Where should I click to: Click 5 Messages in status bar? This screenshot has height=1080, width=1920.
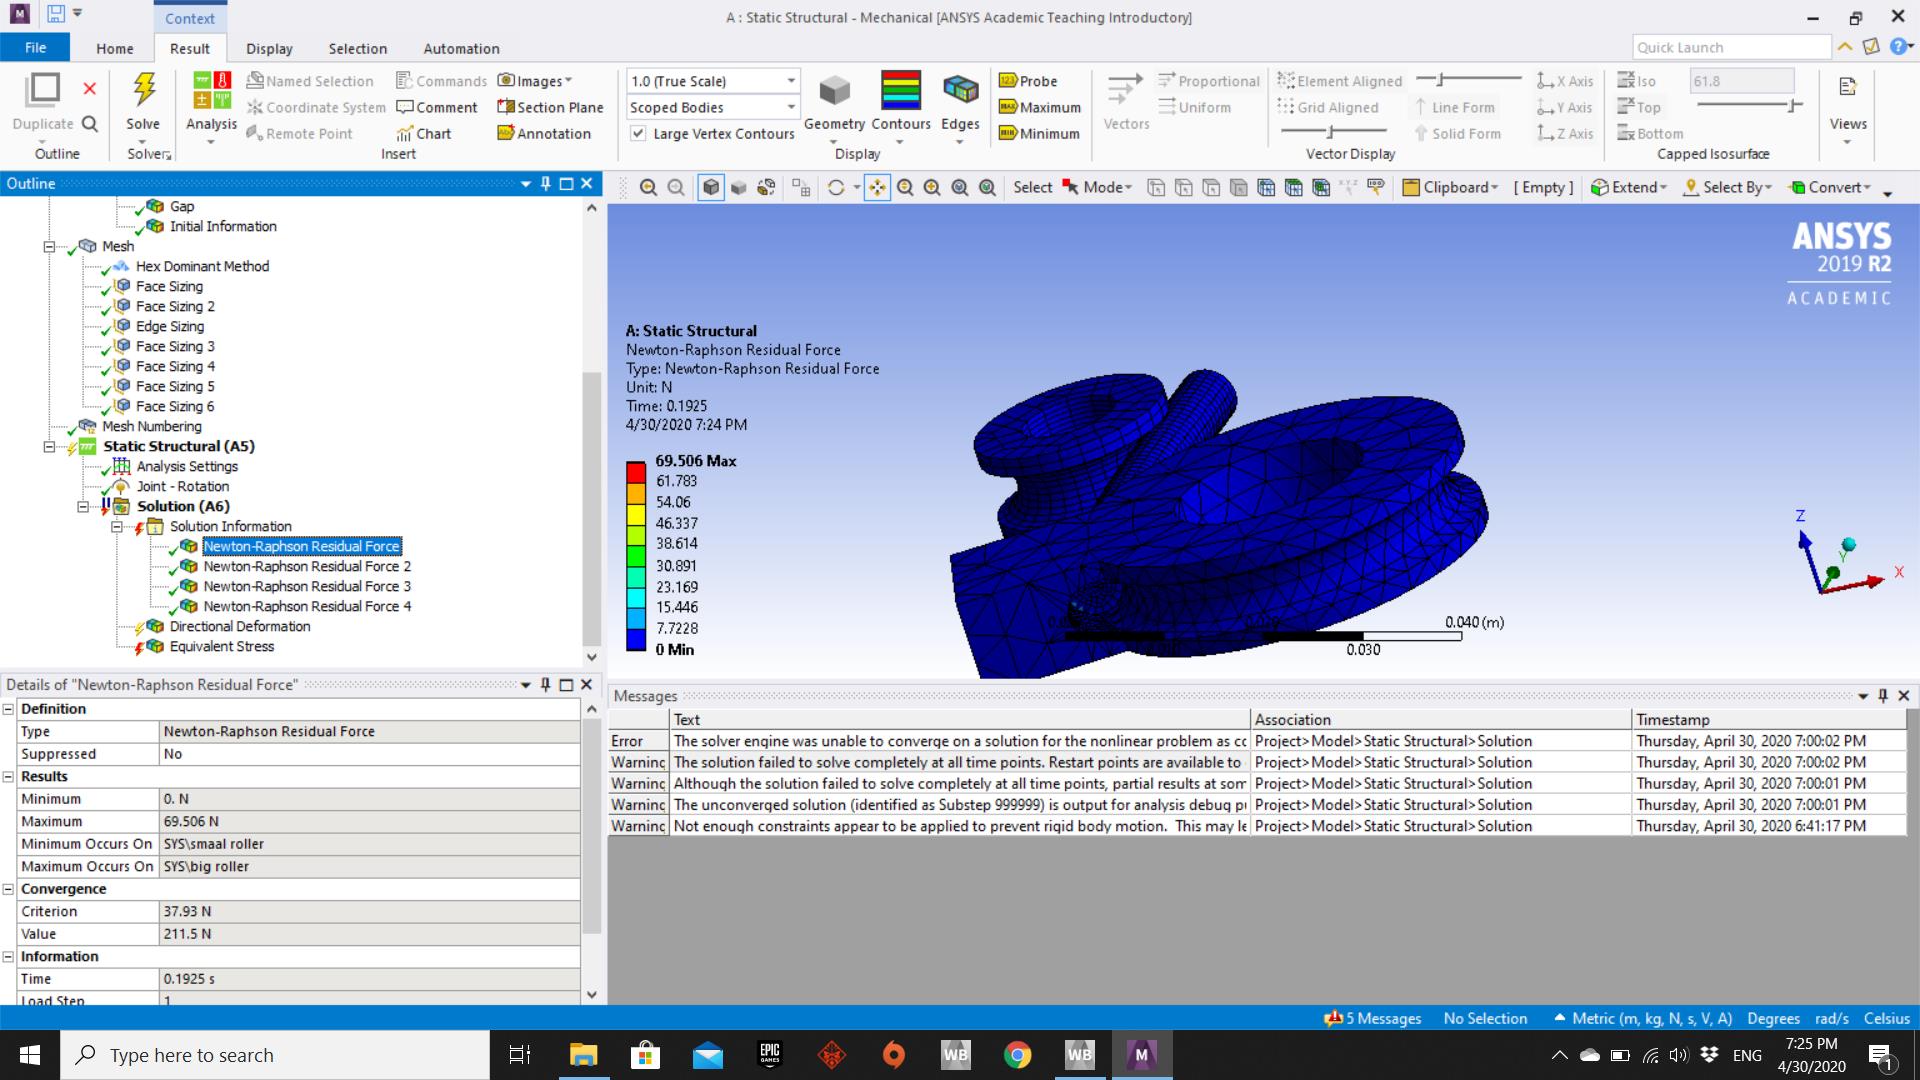click(x=1373, y=1018)
